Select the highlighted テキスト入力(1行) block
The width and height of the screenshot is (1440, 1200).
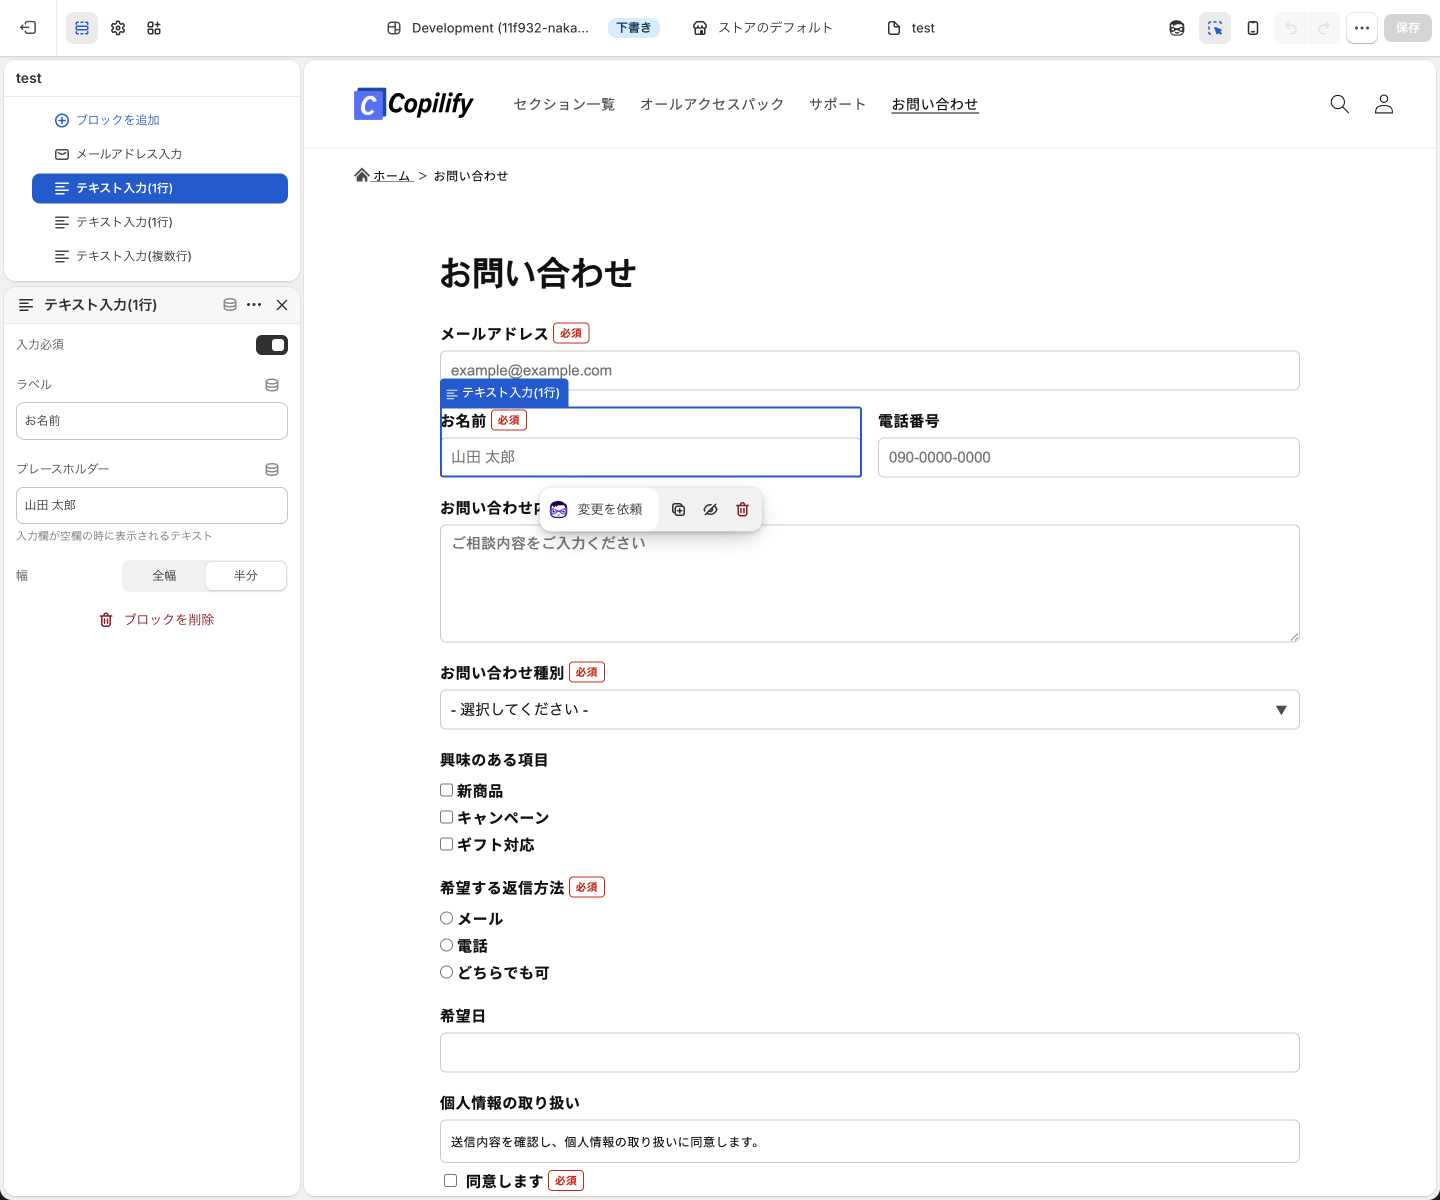tap(160, 188)
